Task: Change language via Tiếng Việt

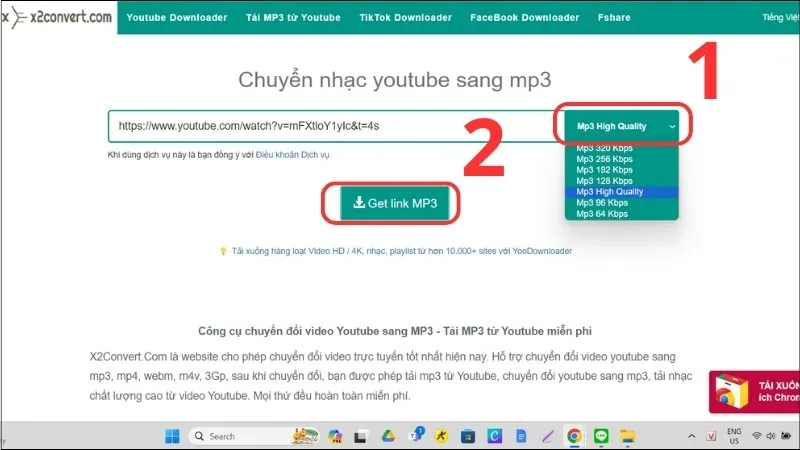Action: point(781,17)
